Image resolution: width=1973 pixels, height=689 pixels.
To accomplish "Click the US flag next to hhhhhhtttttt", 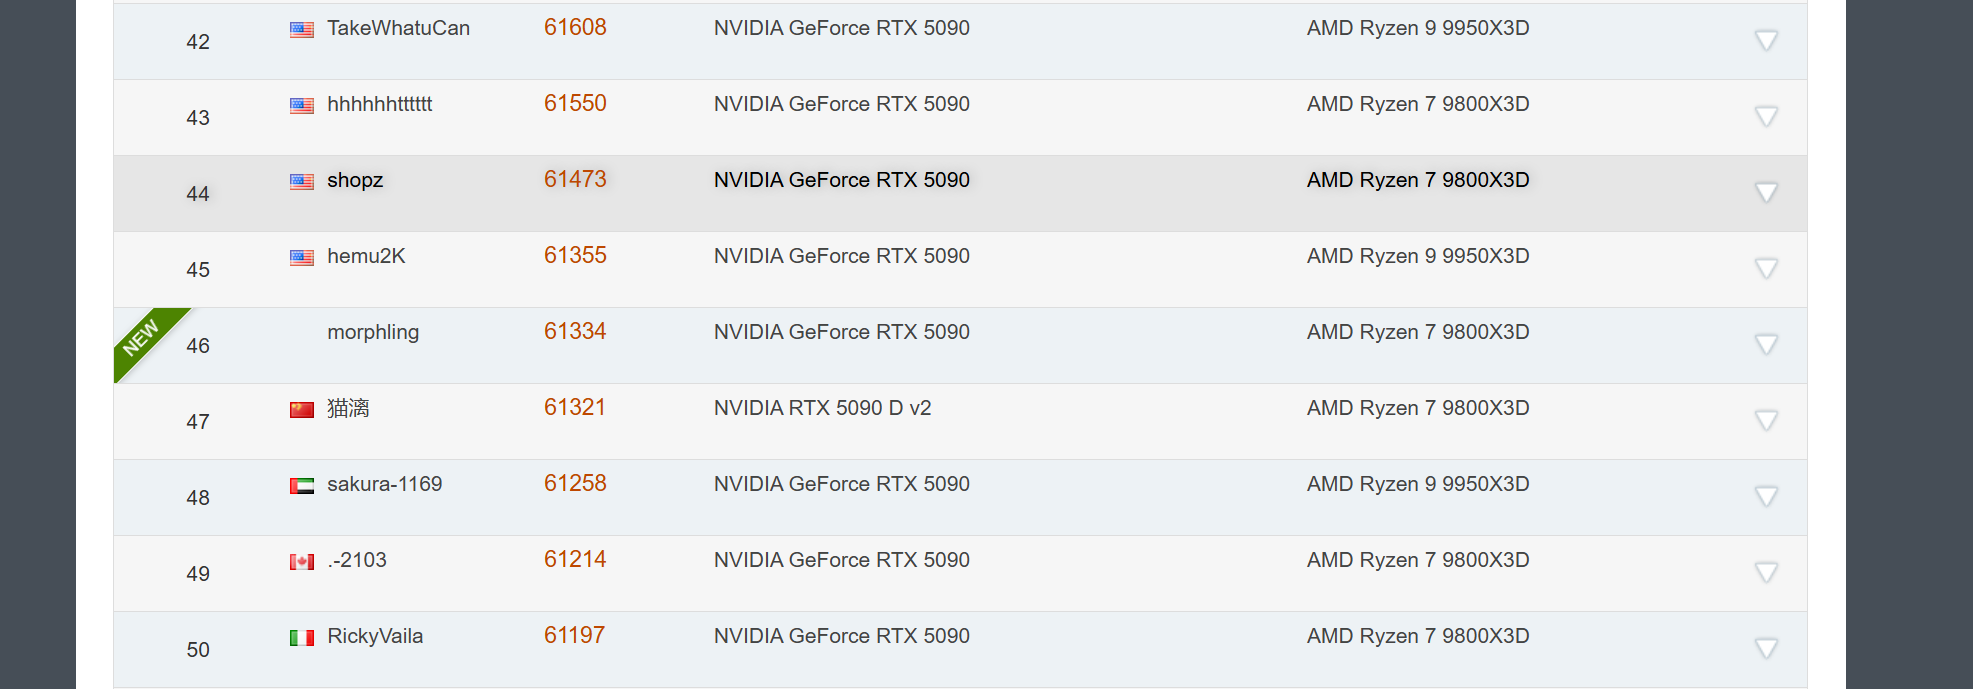I will coord(301,106).
